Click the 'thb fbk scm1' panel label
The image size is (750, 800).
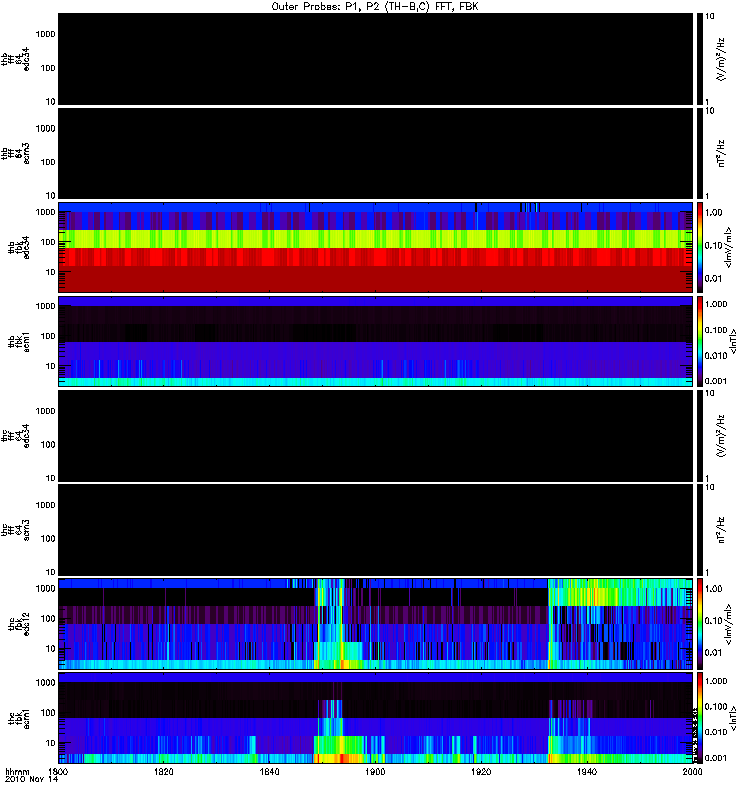[19, 341]
